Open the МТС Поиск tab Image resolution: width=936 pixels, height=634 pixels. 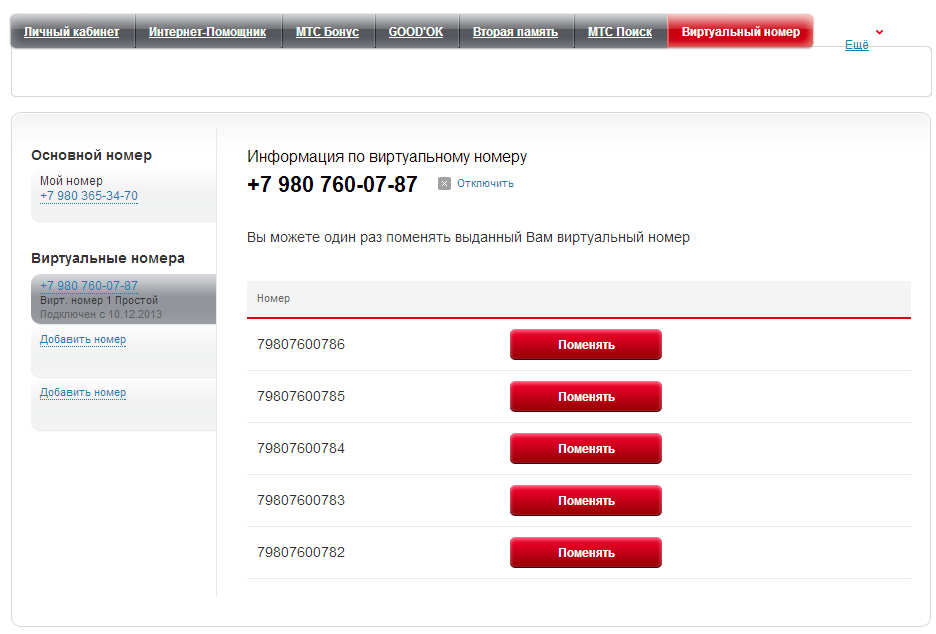point(619,32)
